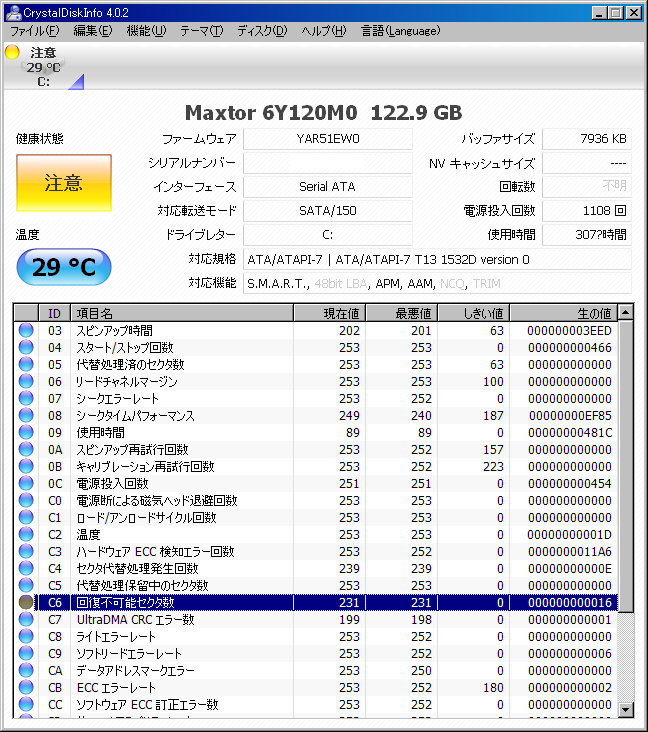
Task: Click the status orb of row C1 ロード/アンロードサイクル回数
Action: [x=26, y=517]
